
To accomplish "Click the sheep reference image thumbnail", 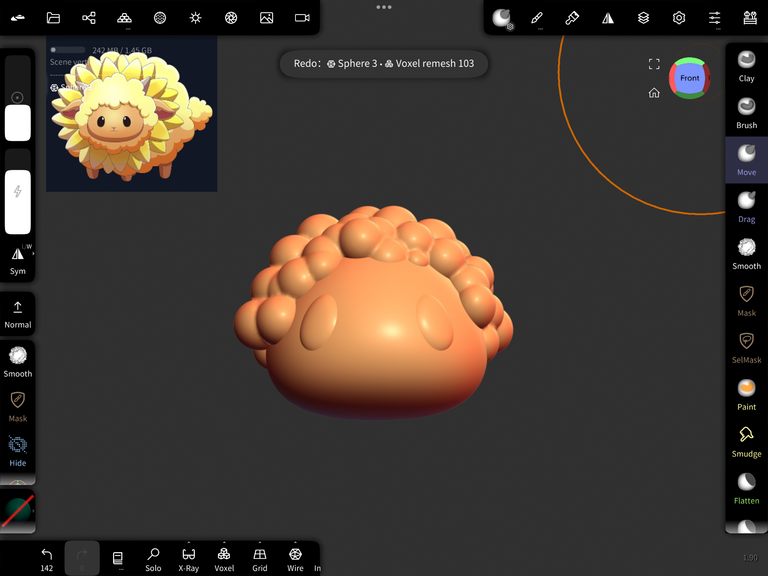I will tap(131, 114).
